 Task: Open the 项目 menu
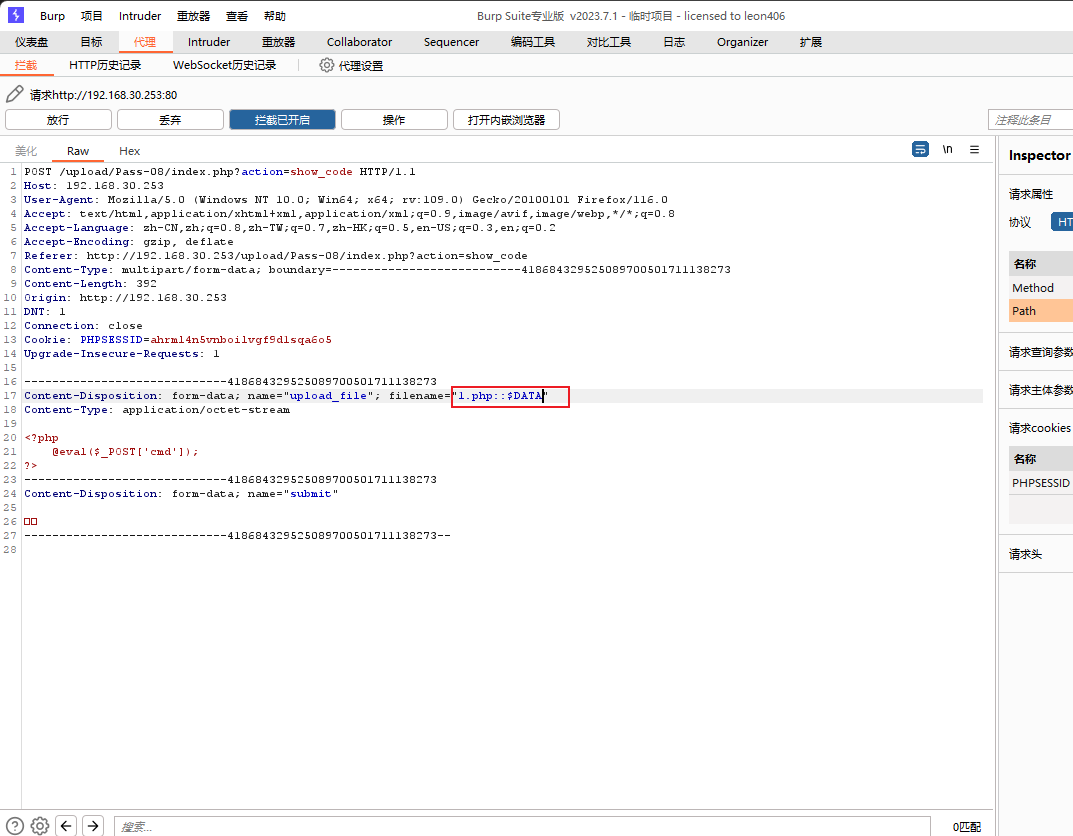click(92, 16)
